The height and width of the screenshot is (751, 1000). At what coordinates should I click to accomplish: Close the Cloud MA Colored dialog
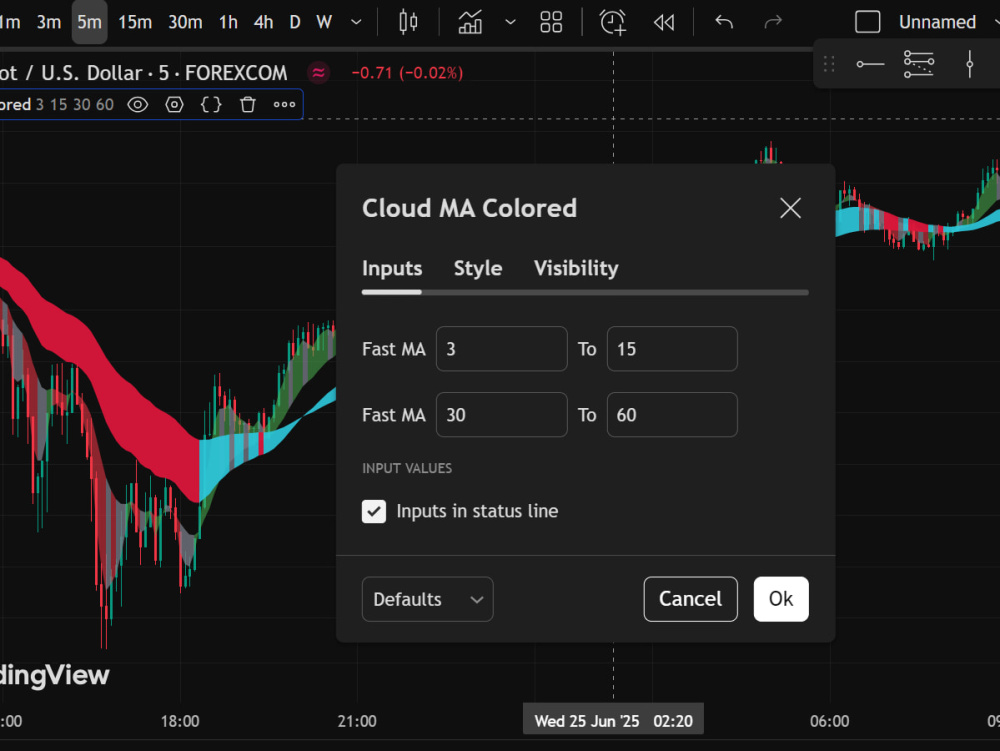(x=790, y=208)
